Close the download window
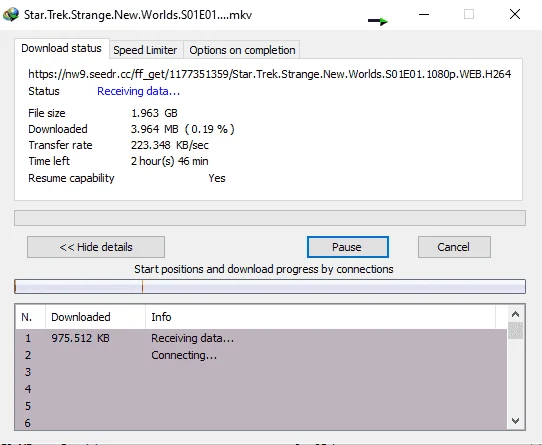 click(515, 15)
